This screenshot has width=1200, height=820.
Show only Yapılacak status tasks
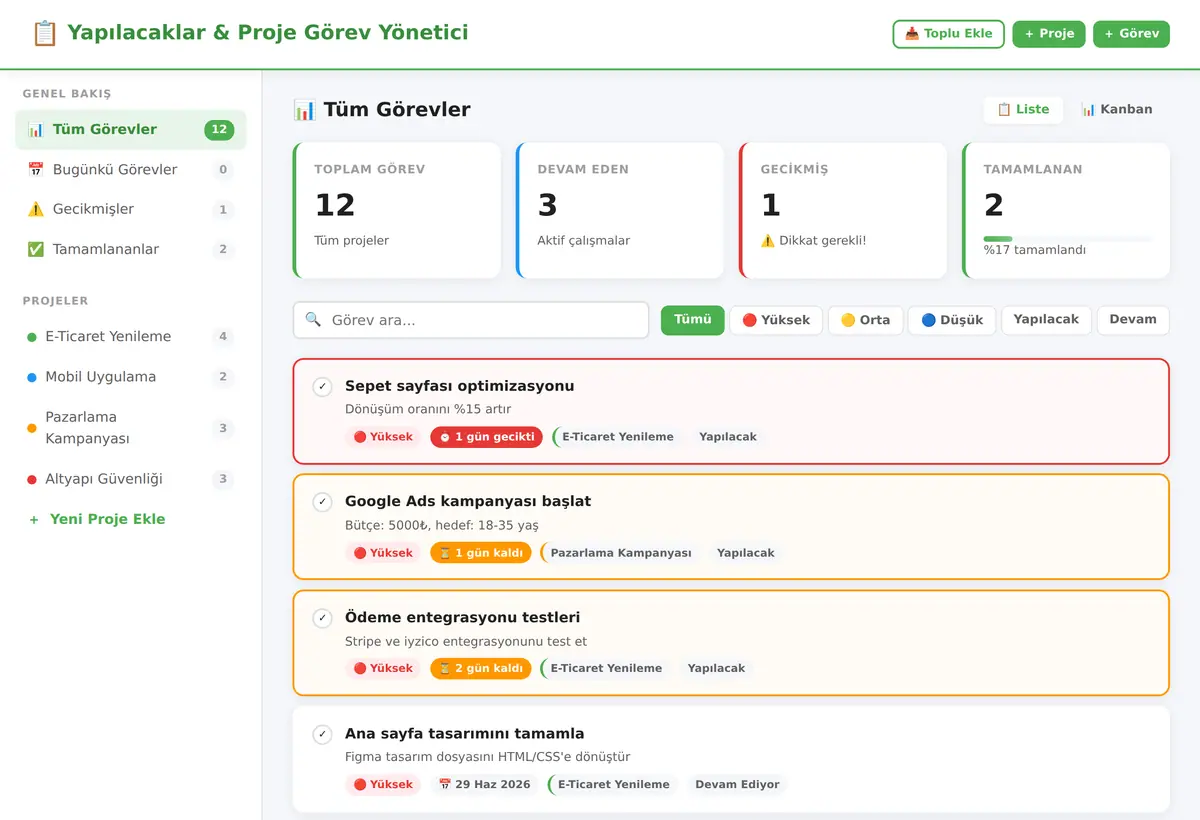click(x=1046, y=320)
